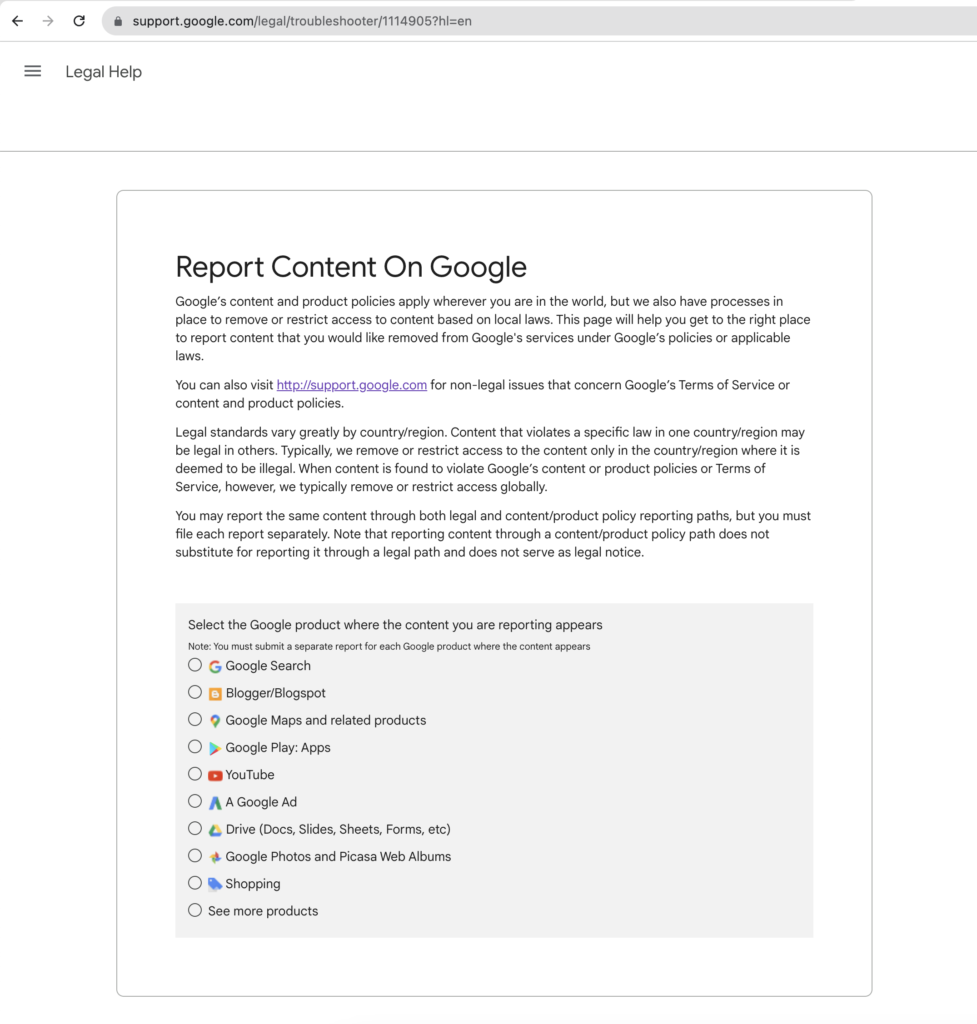The width and height of the screenshot is (977, 1024).
Task: Click the lock icon in the address bar
Action: (x=118, y=21)
